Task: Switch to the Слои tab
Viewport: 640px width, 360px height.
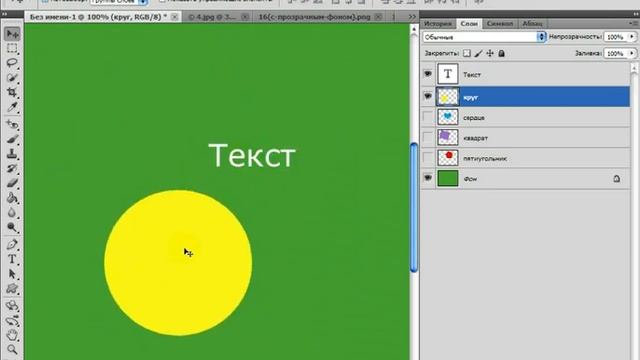Action: (x=469, y=24)
